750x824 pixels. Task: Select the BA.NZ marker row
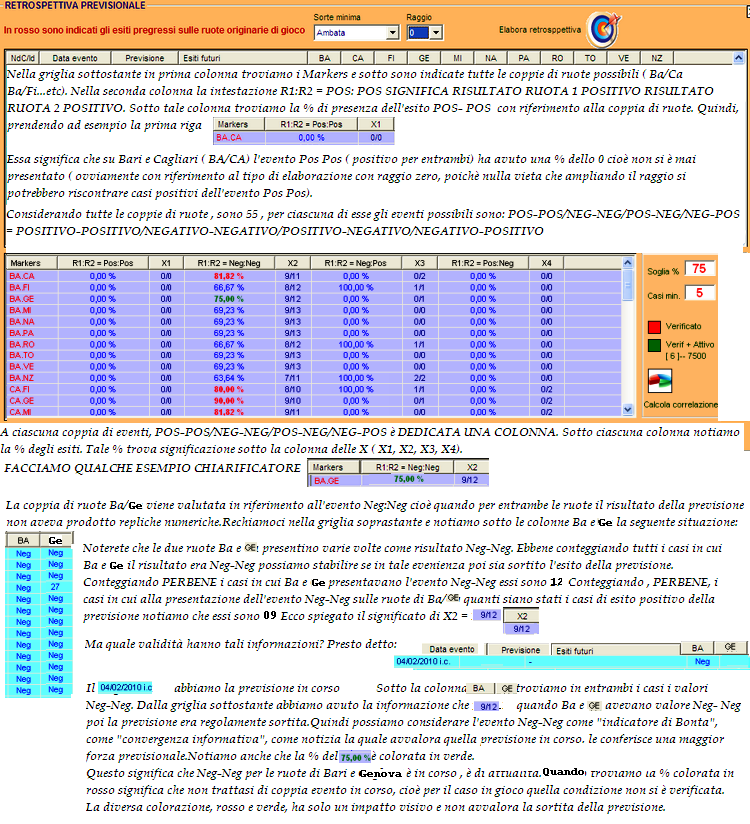pyautogui.click(x=314, y=378)
